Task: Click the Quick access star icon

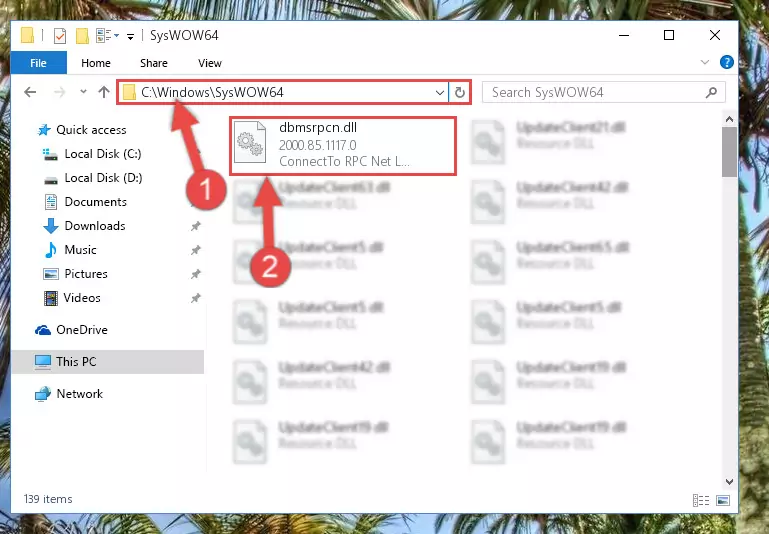Action: coord(44,130)
